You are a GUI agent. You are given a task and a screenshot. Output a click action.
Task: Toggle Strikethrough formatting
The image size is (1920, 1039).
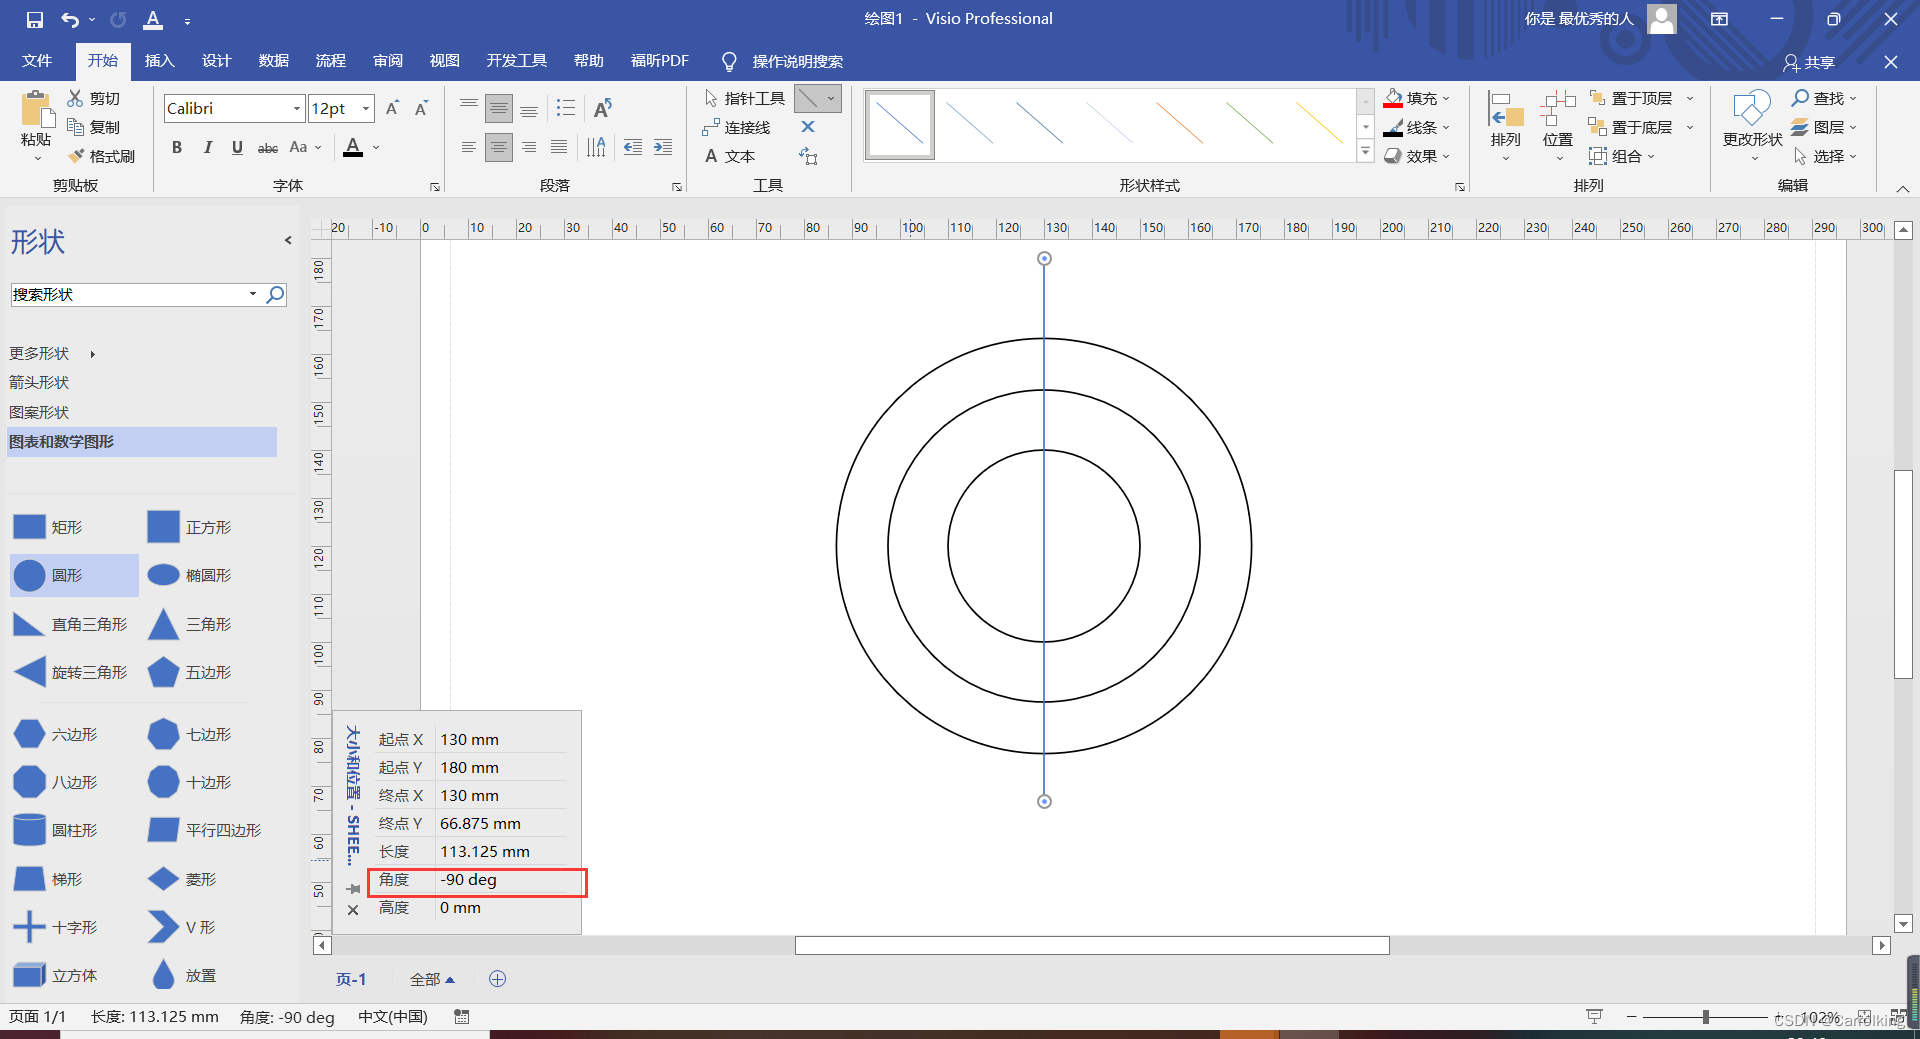coord(268,148)
